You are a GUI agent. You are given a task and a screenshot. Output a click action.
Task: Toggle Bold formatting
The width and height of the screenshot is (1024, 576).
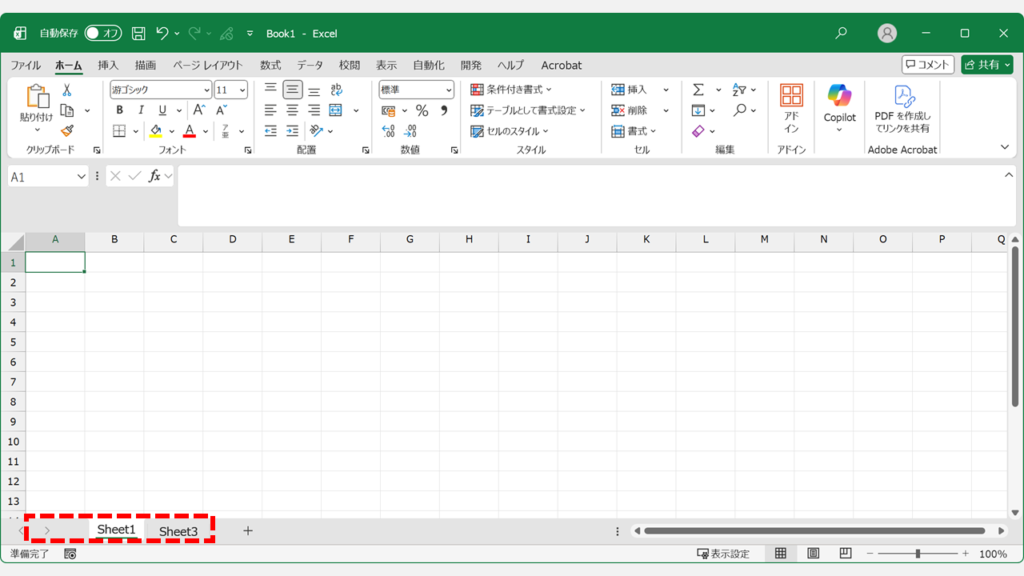119,111
